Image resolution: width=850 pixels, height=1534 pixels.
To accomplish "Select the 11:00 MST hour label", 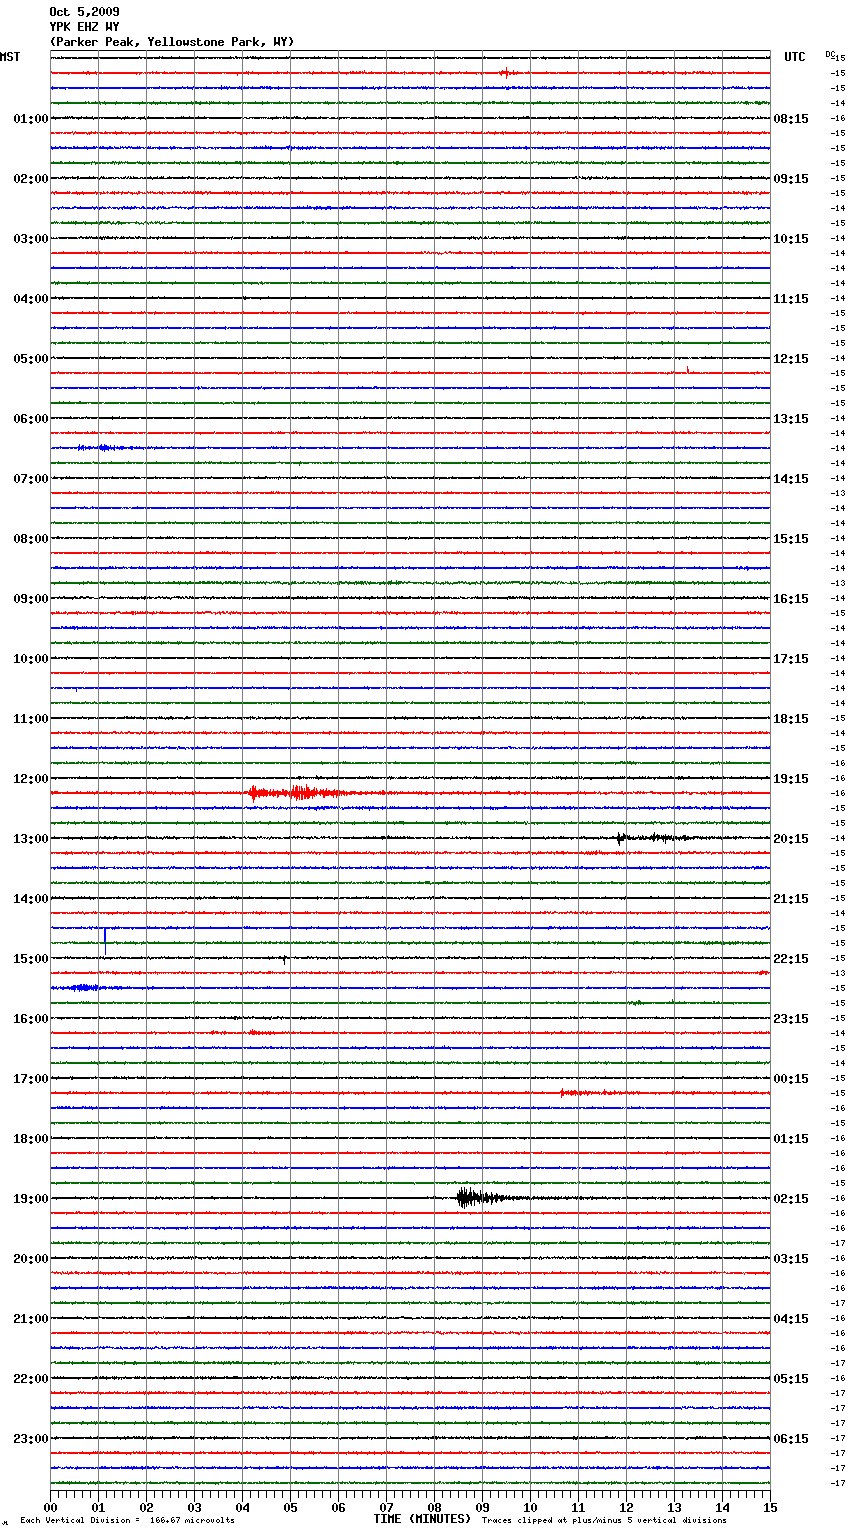I will (31, 719).
